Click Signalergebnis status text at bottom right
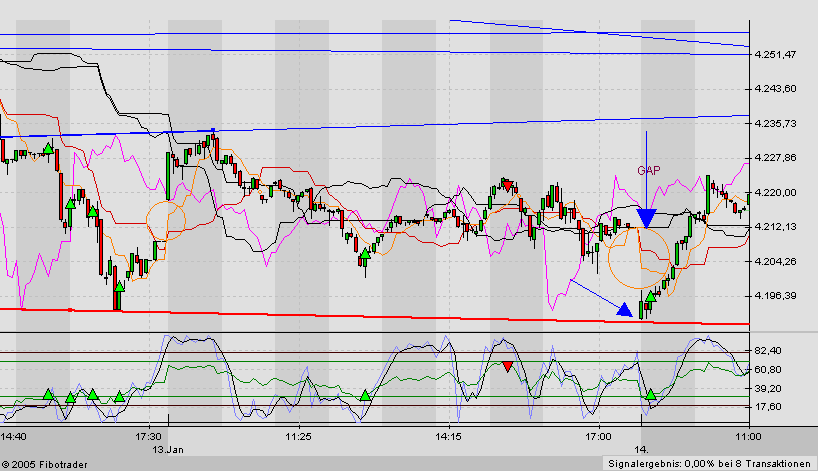818x471 pixels. (x=708, y=463)
